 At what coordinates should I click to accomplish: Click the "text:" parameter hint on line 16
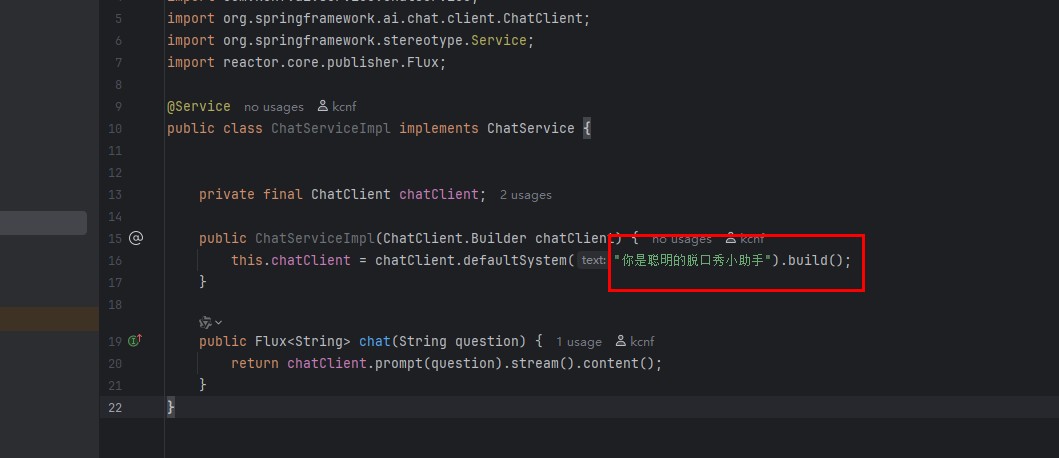pyautogui.click(x=593, y=260)
